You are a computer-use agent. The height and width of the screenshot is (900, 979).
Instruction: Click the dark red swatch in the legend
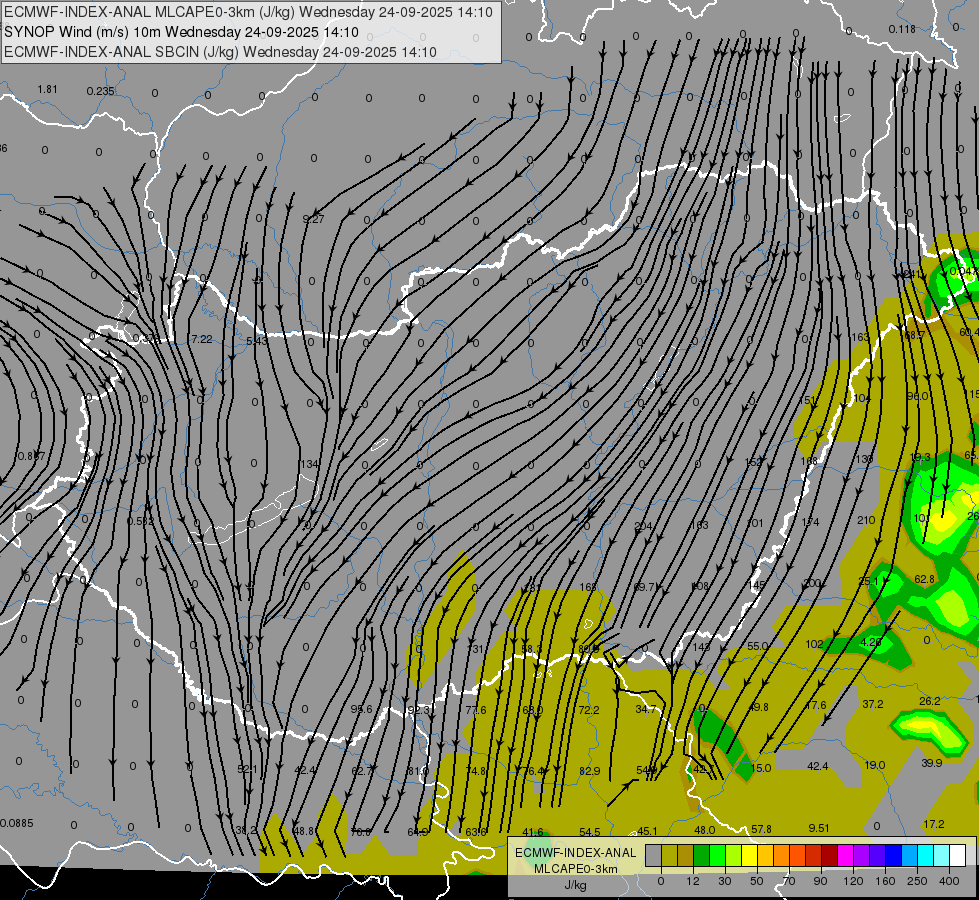829,856
